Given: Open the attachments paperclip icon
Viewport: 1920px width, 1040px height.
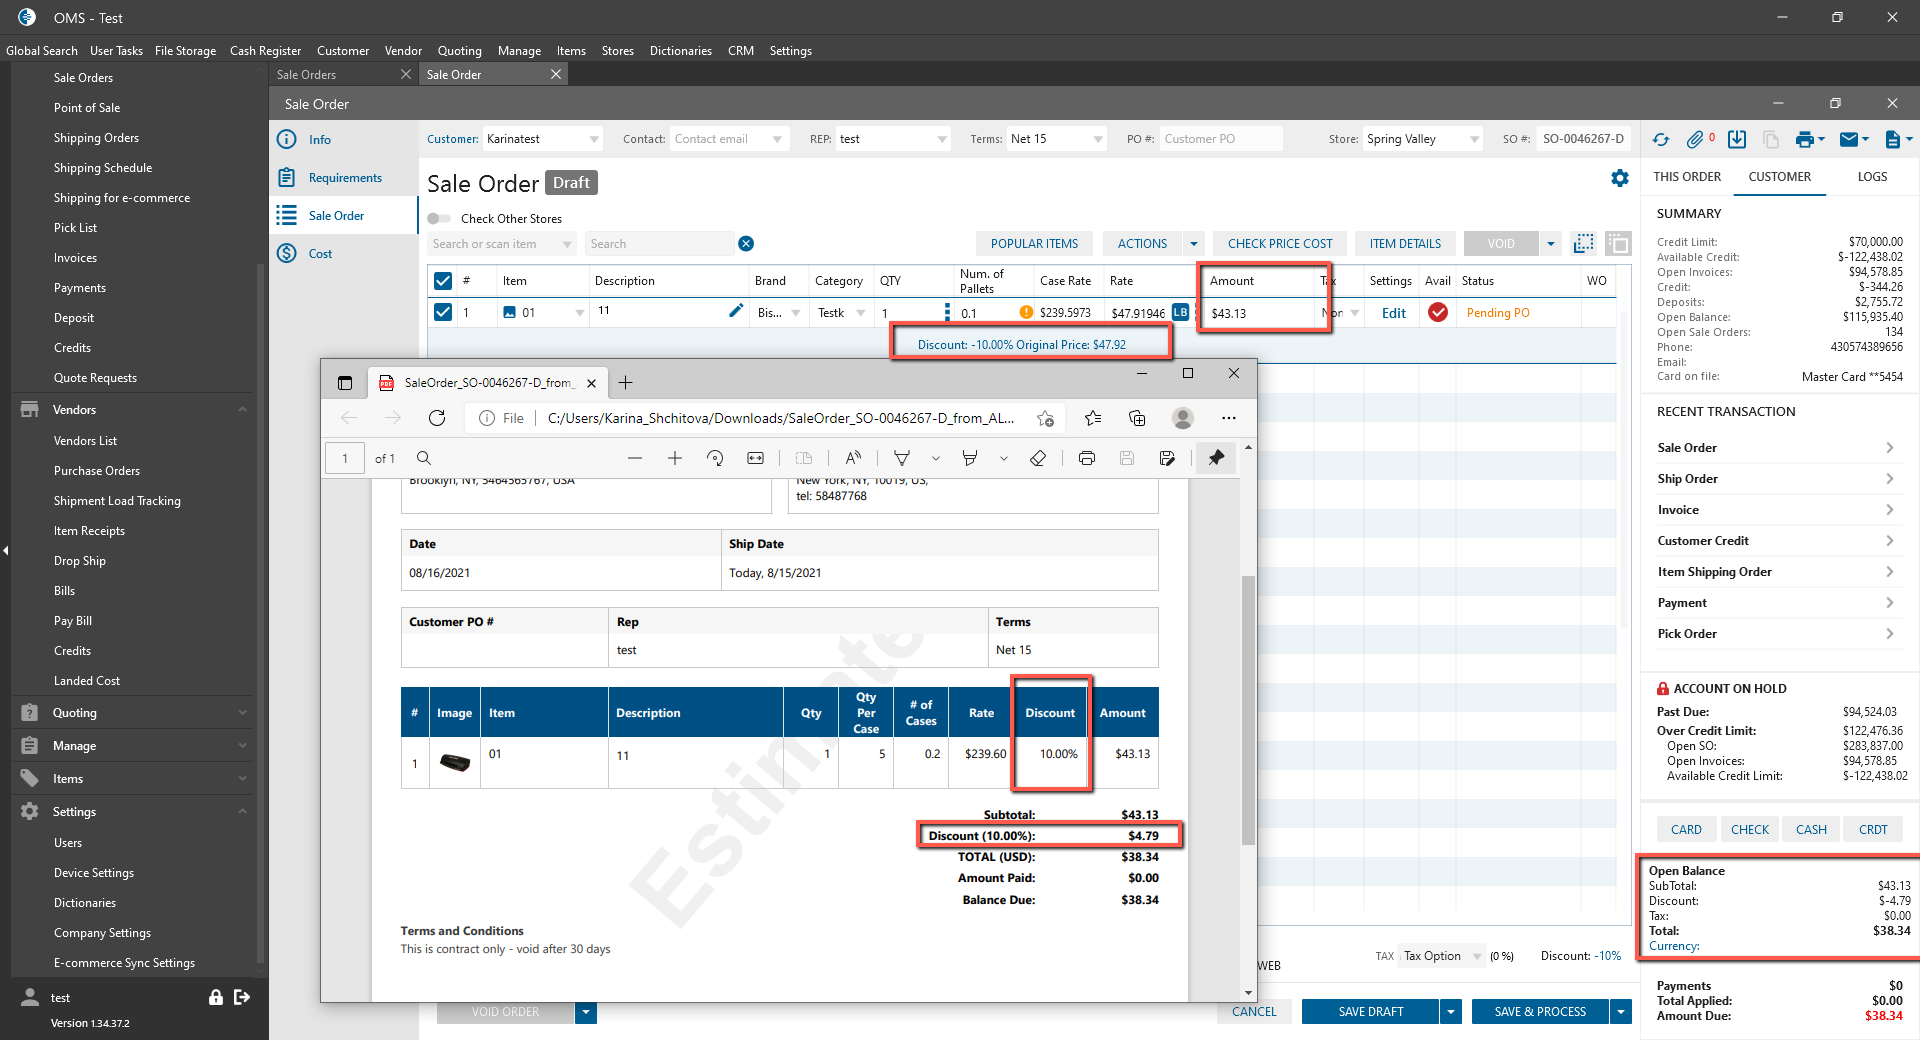Looking at the screenshot, I should point(1695,140).
